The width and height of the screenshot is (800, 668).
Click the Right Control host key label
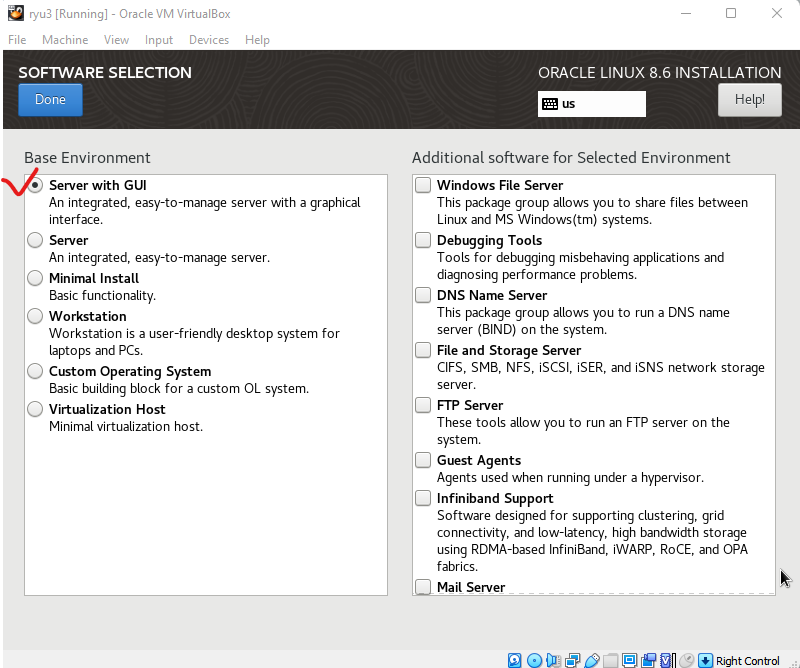pyautogui.click(x=747, y=661)
